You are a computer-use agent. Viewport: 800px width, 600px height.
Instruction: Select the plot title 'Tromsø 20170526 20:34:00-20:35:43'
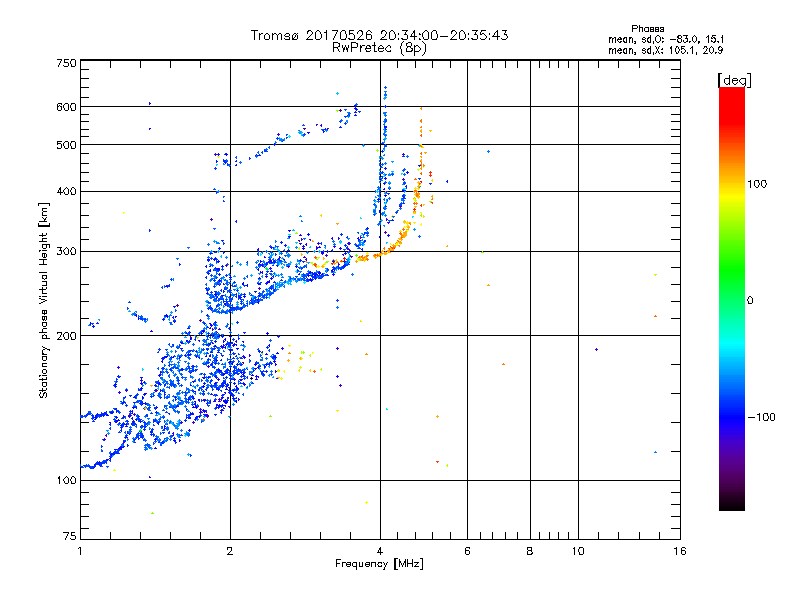[379, 35]
